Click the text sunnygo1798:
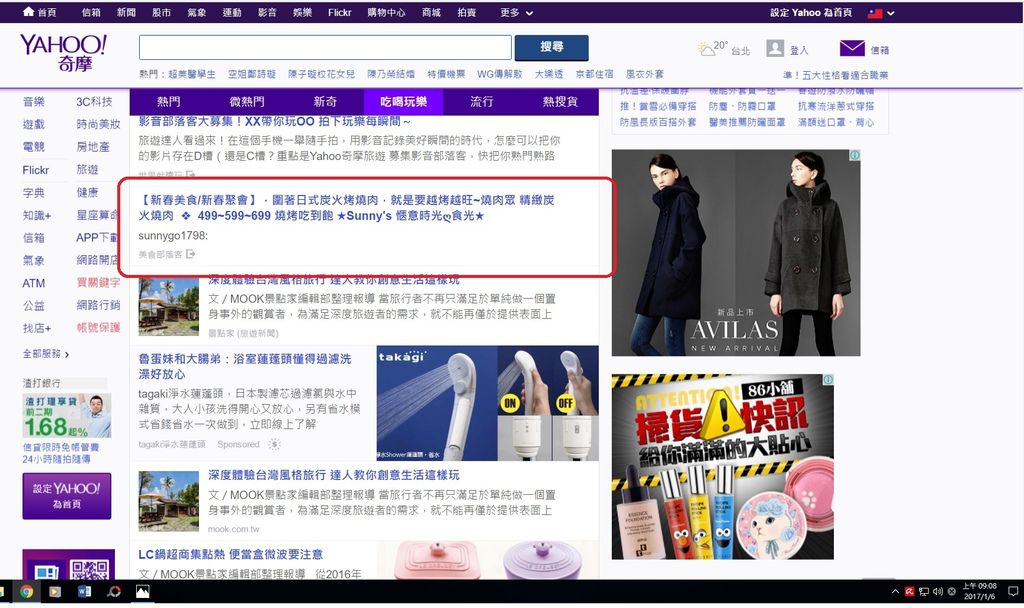The image size is (1024, 608). click(x=173, y=235)
